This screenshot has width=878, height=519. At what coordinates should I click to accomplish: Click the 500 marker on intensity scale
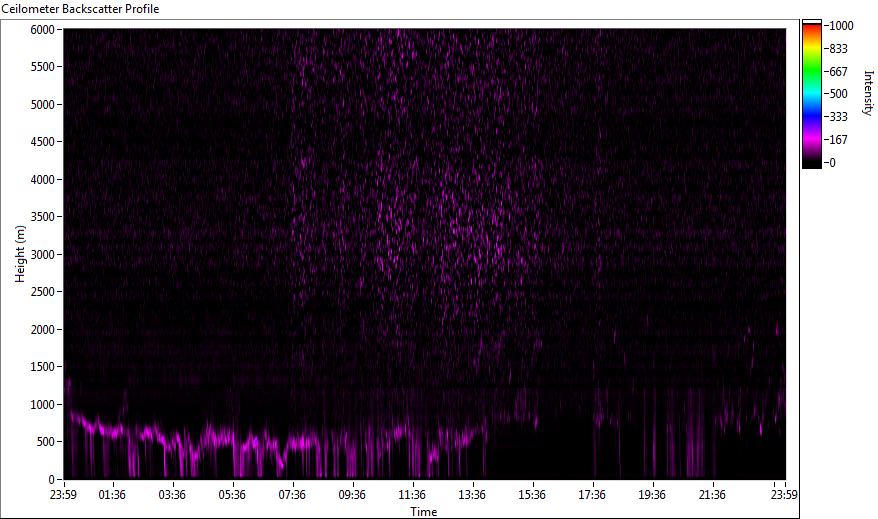click(x=837, y=94)
